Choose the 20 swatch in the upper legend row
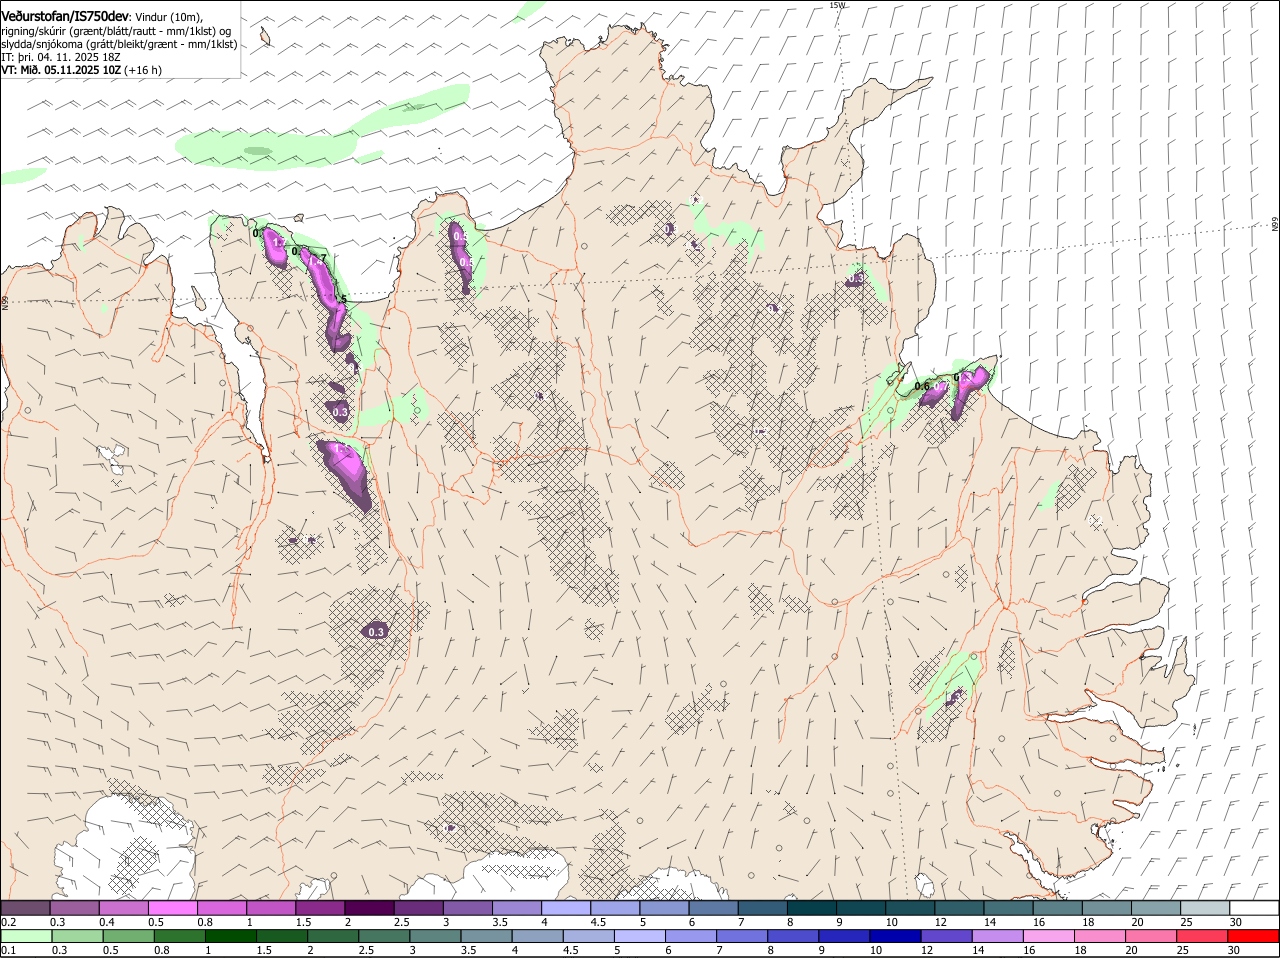1280x958 pixels. tap(1155, 908)
